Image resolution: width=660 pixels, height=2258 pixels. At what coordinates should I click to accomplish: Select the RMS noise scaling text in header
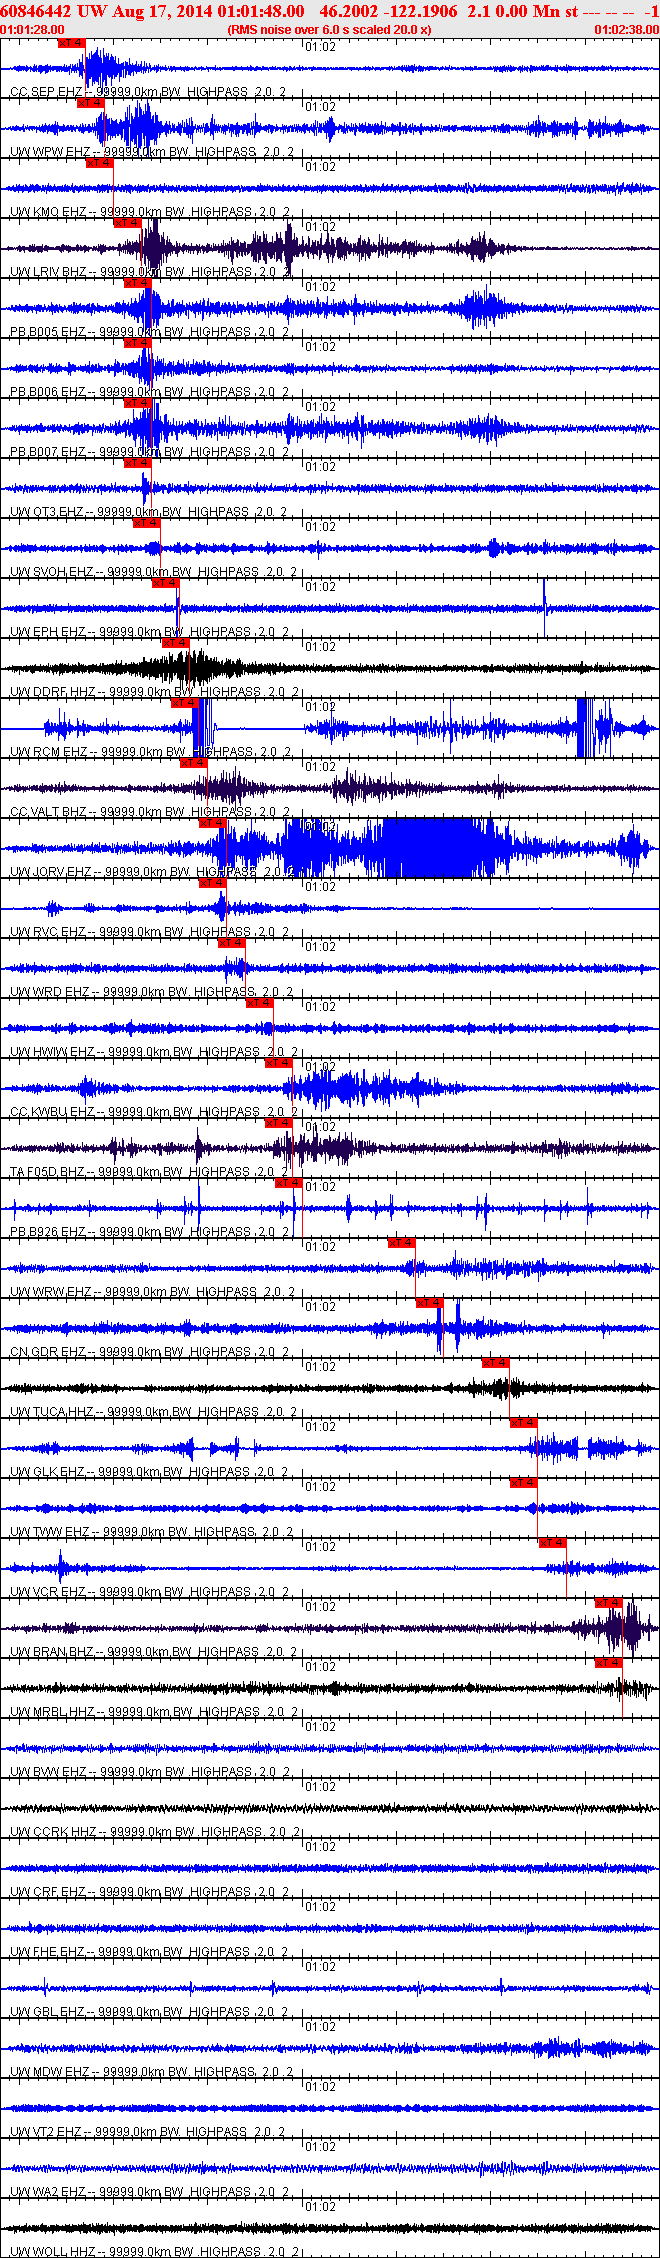click(x=330, y=30)
